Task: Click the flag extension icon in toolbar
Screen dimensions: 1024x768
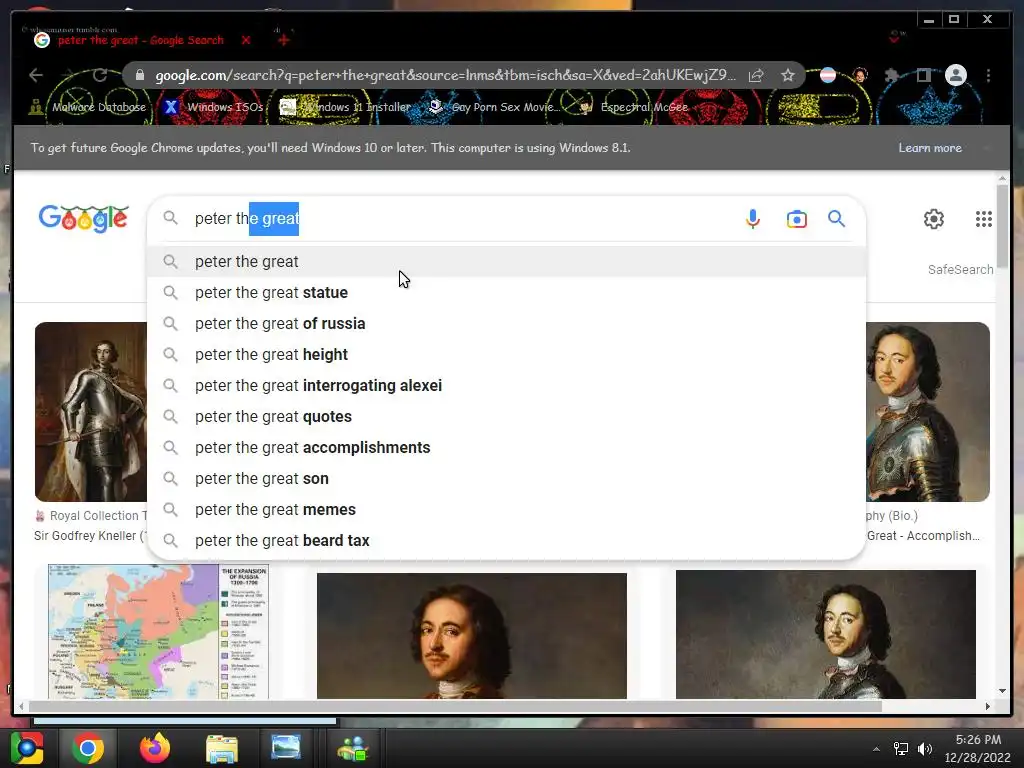Action: pos(827,76)
